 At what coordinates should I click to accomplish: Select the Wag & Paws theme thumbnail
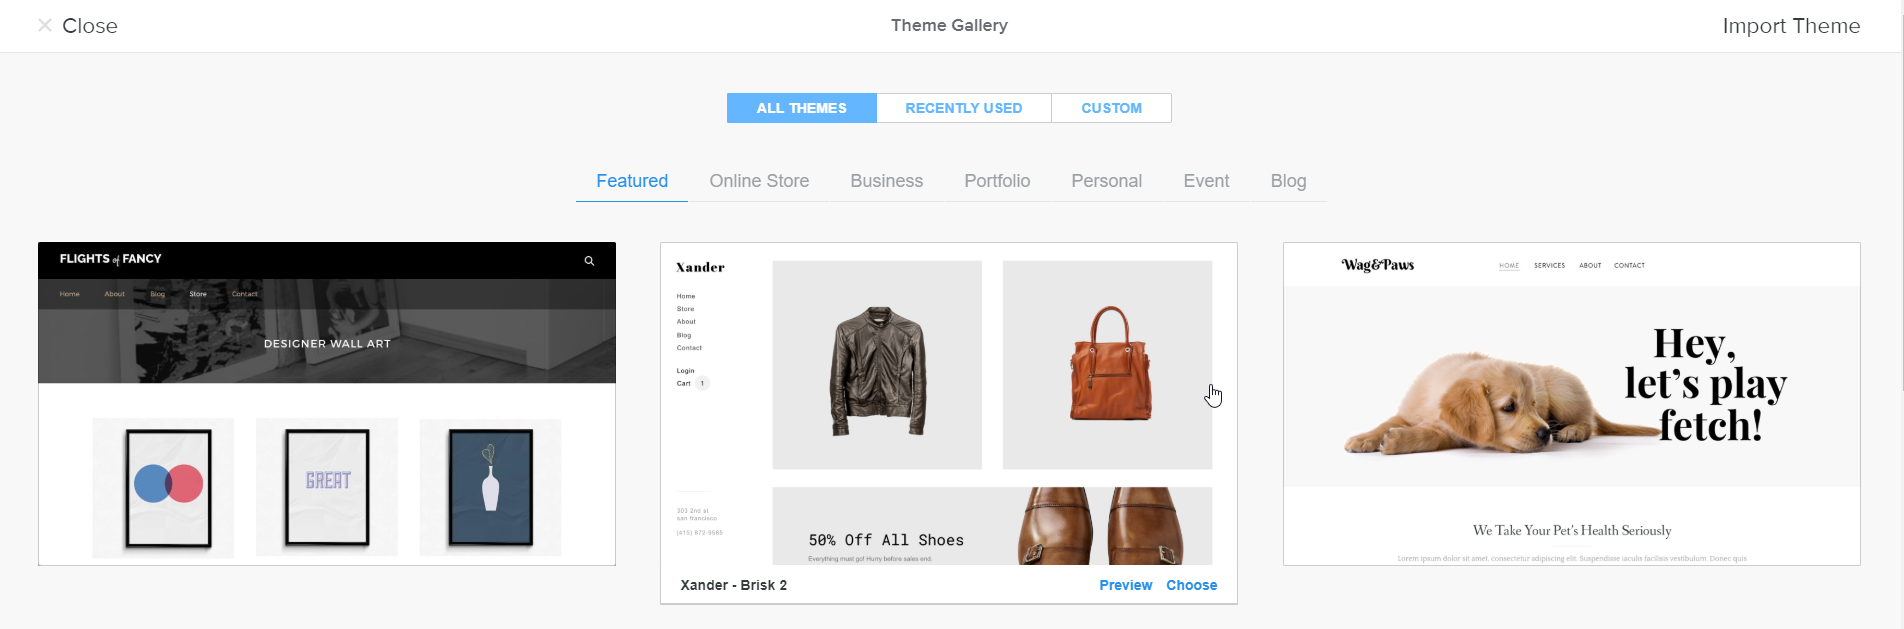[x=1572, y=404]
